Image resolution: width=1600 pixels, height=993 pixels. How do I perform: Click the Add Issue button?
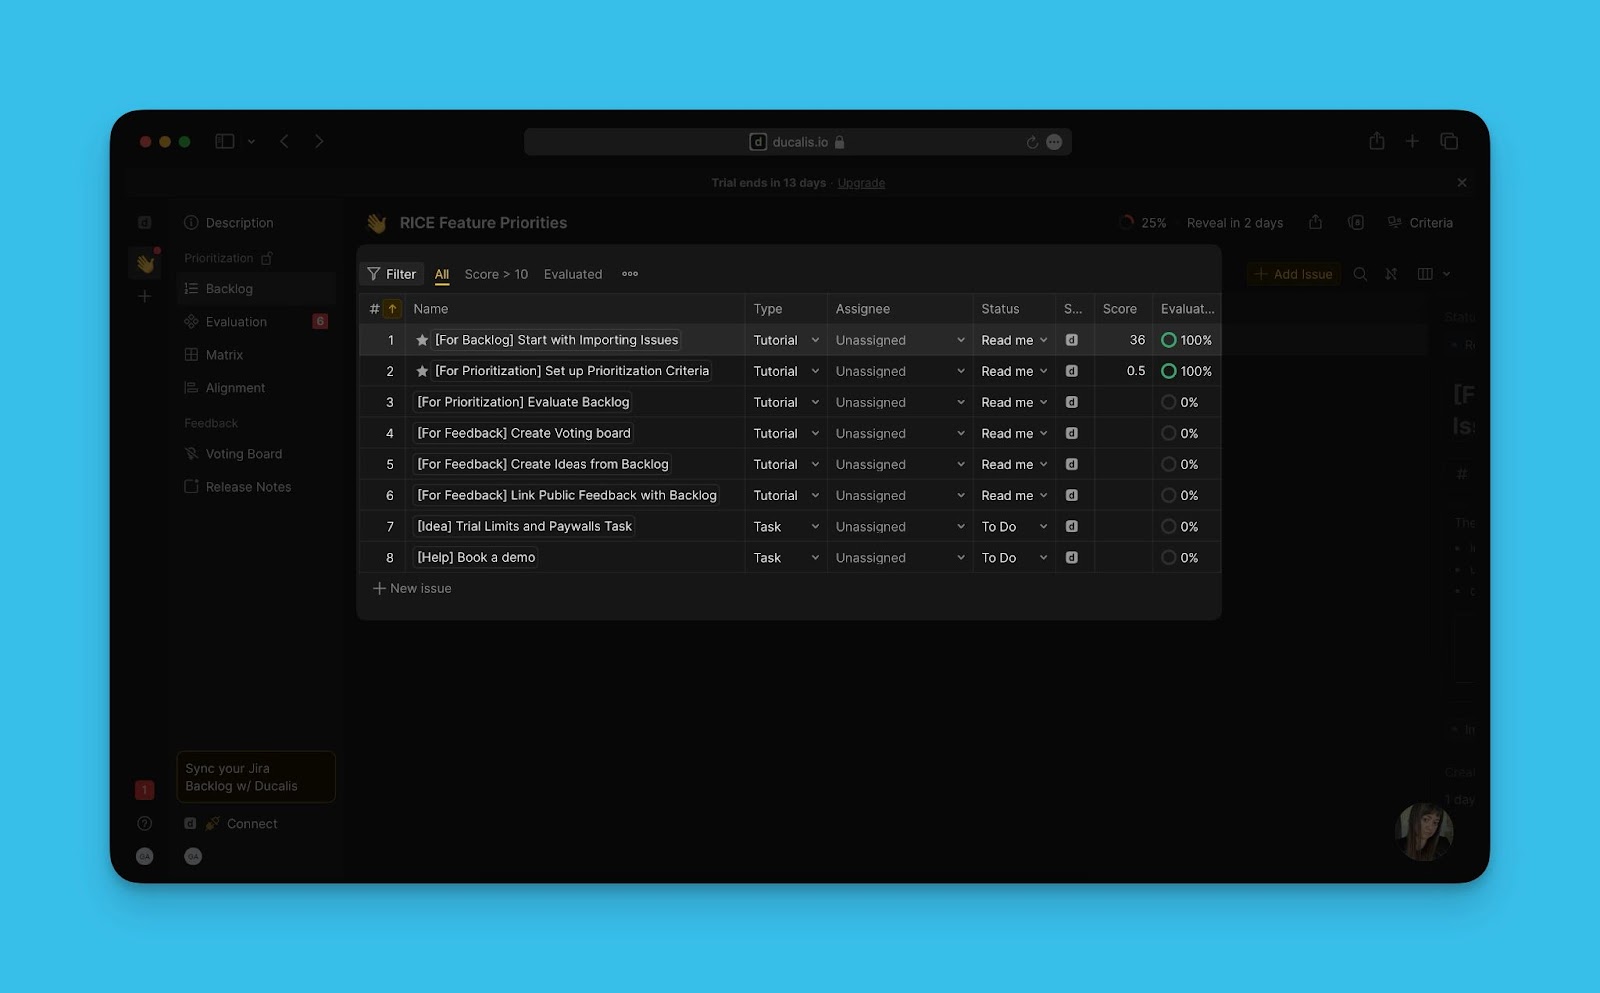1293,273
